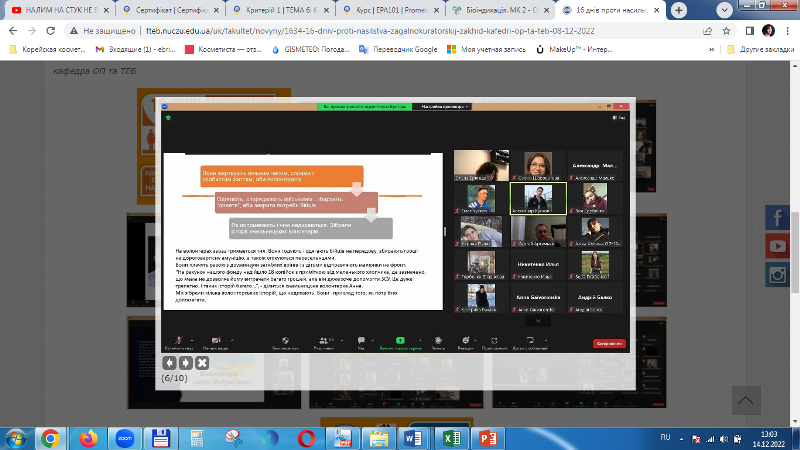The height and width of the screenshot is (450, 800).
Task: Open the YouTube social link on the page
Action: tap(777, 246)
